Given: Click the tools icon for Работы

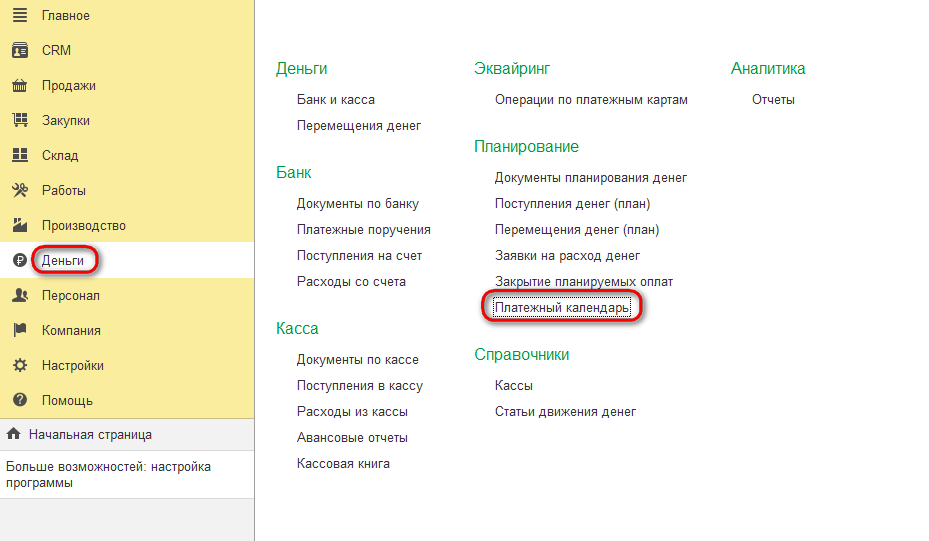Looking at the screenshot, I should (x=20, y=190).
